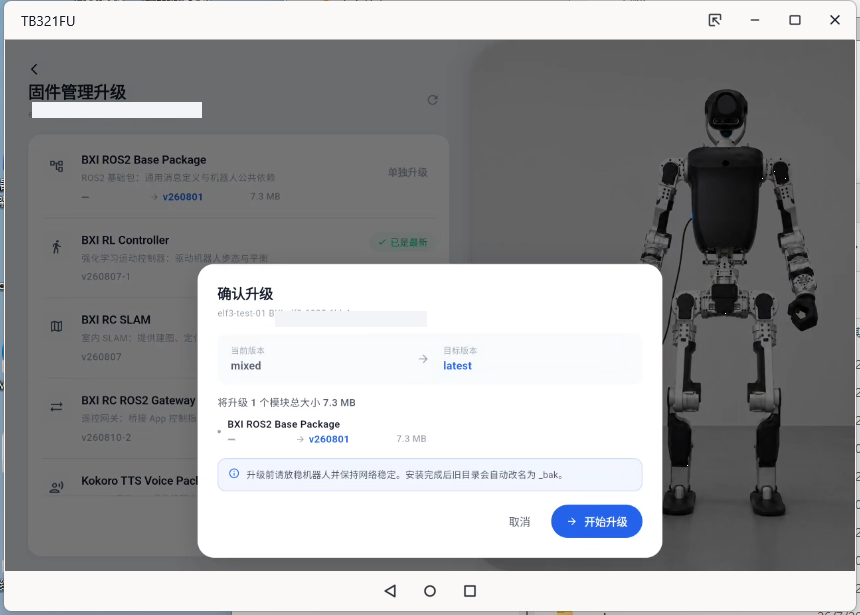
Task: Click the 目标版本 label in the dialog
Action: pyautogui.click(x=460, y=351)
